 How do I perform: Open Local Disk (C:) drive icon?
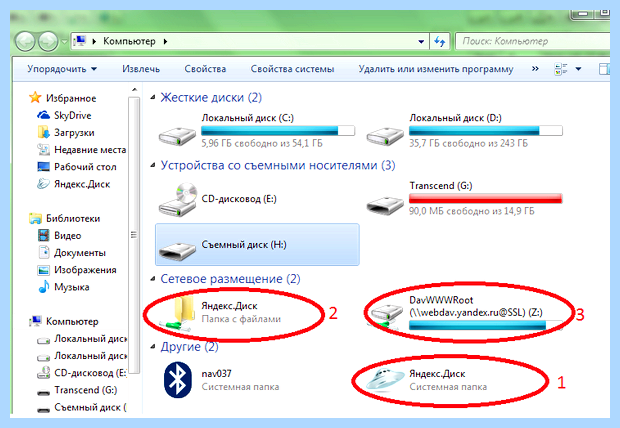pyautogui.click(x=177, y=136)
